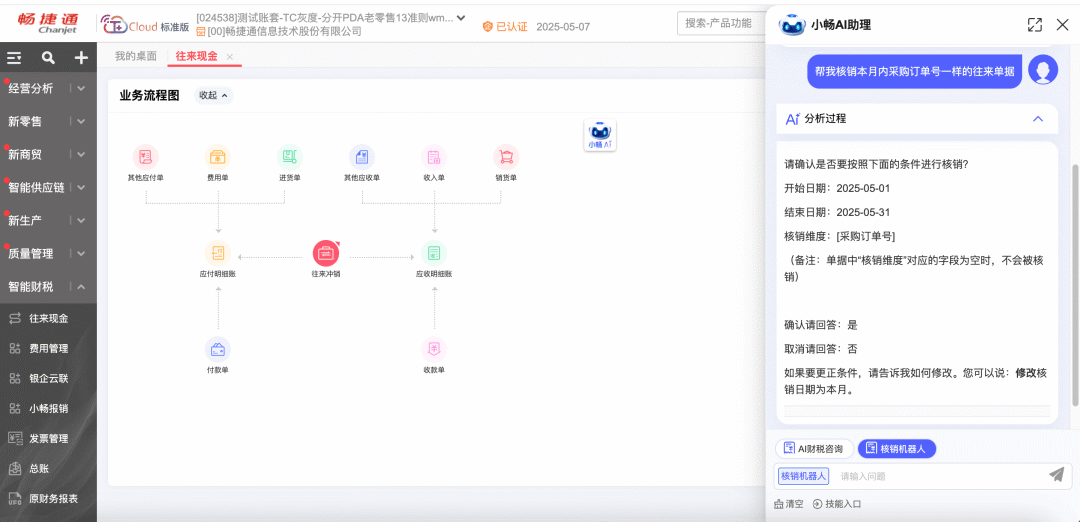The height and width of the screenshot is (522, 1080).
Task: Click the 小畅AI robot floating icon
Action: [x=600, y=135]
